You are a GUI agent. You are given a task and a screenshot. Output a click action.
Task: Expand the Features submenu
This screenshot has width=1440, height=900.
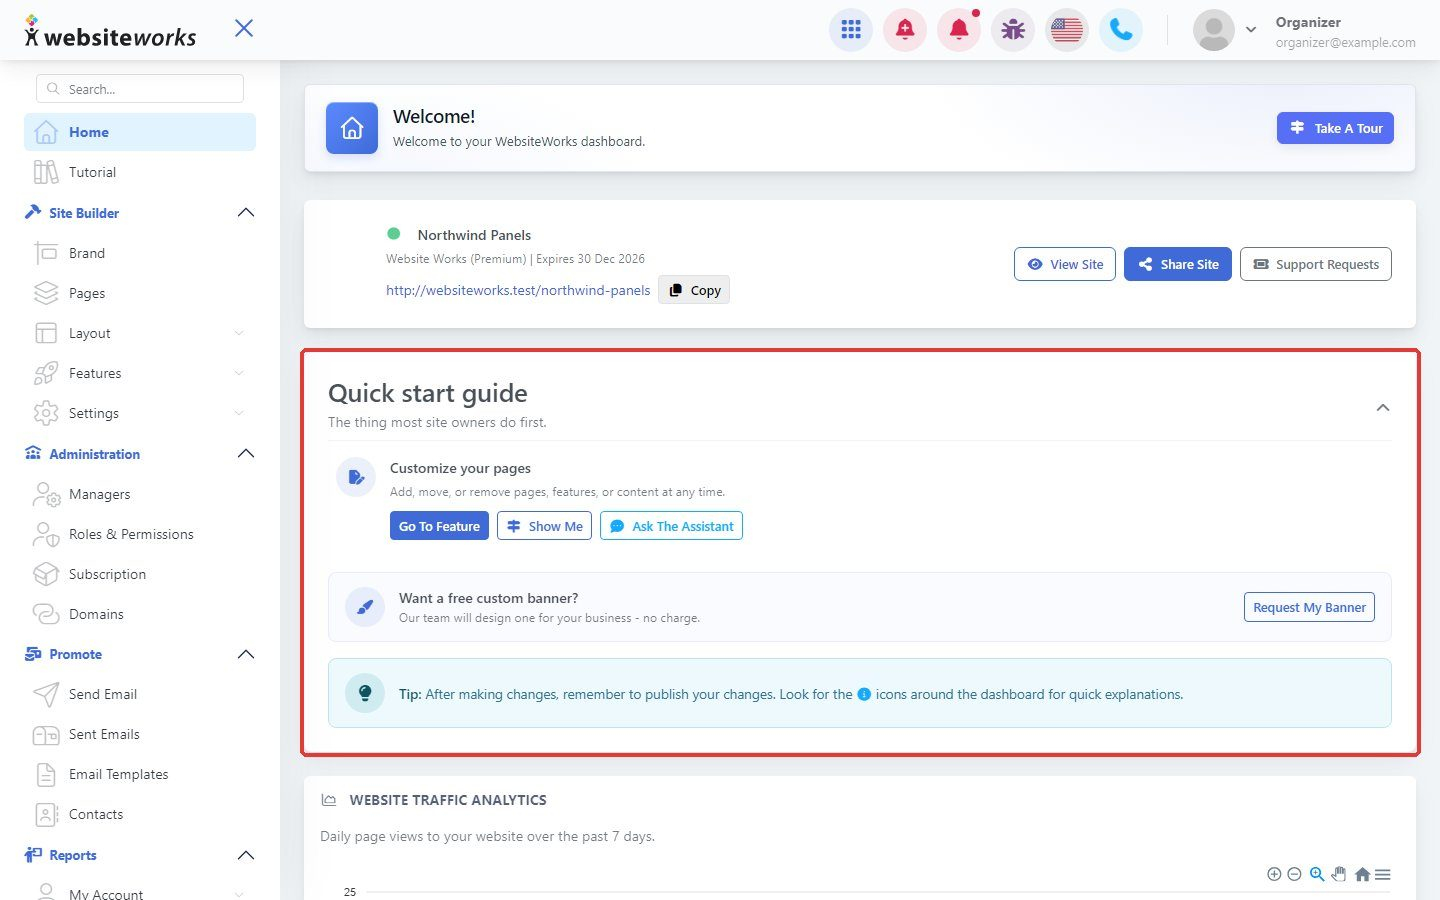pos(239,373)
